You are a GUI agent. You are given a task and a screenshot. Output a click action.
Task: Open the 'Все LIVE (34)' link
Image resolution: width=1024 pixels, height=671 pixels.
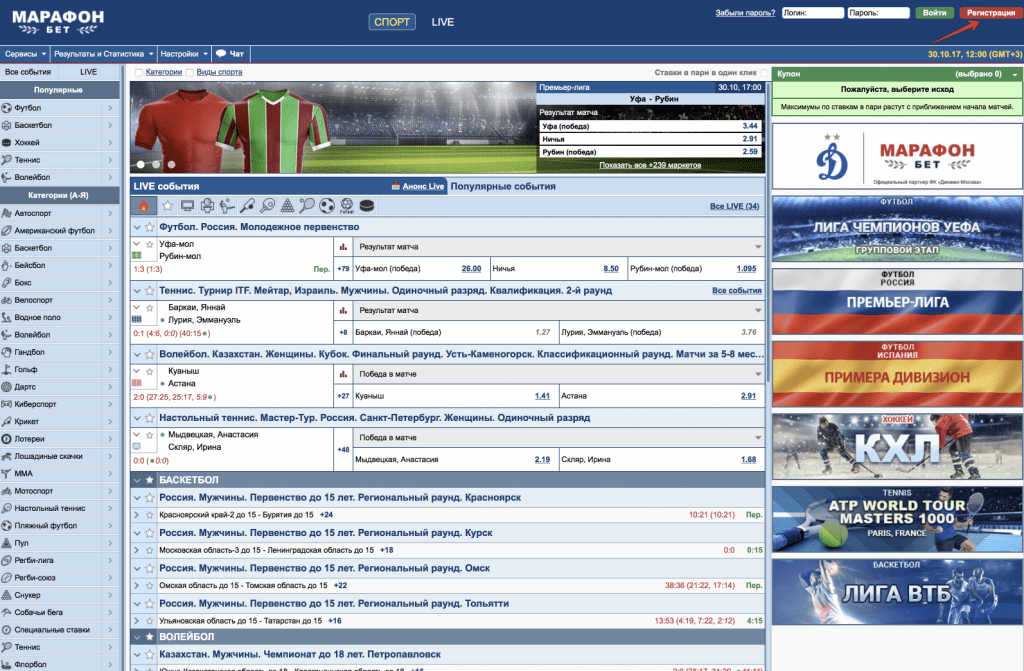point(734,206)
